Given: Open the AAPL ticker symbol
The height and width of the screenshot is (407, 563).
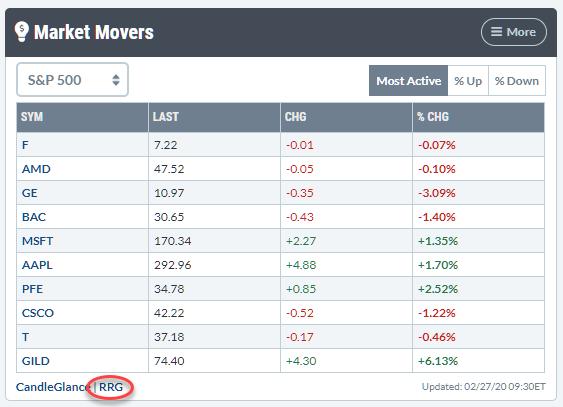Looking at the screenshot, I should pos(37,265).
